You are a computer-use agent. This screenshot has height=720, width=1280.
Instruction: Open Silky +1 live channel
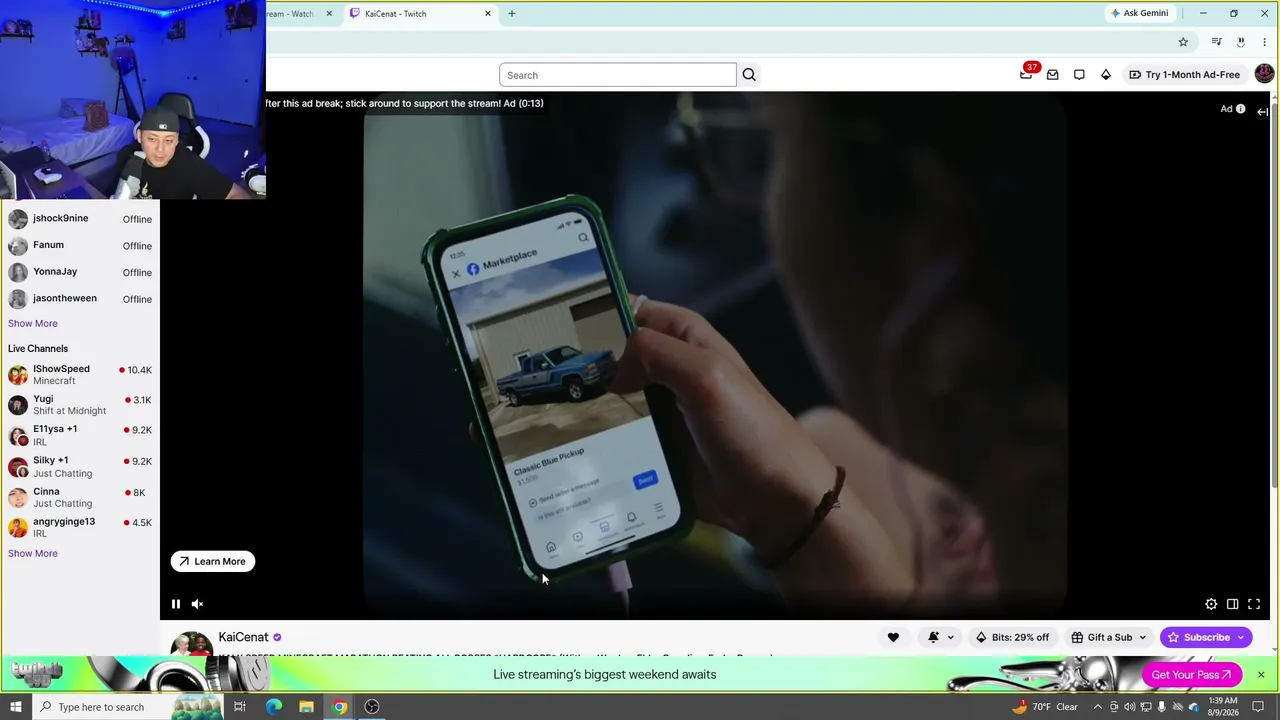(80, 467)
